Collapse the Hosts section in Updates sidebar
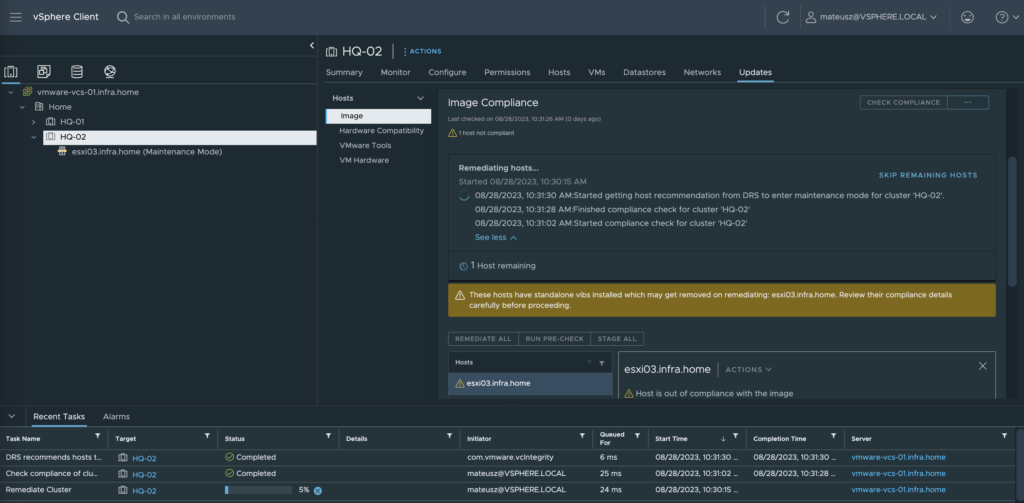Screen dimensions: 1024x503 (421, 98)
